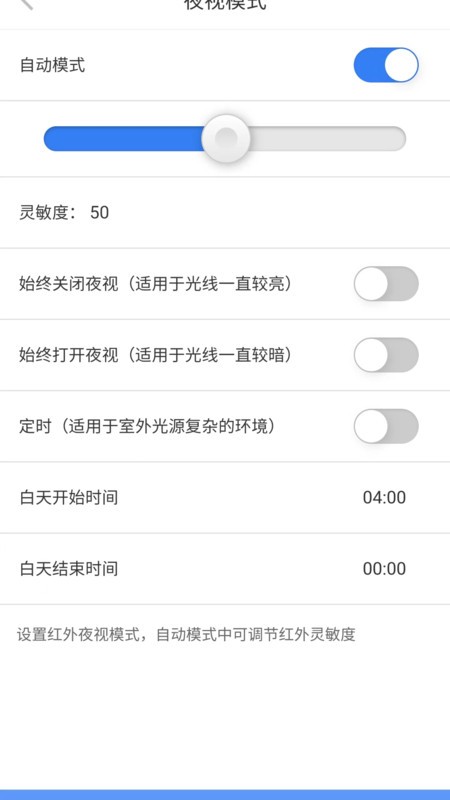Viewport: 450px width, 800px height.
Task: Click the sensitivity value 50
Action: [x=99, y=213]
